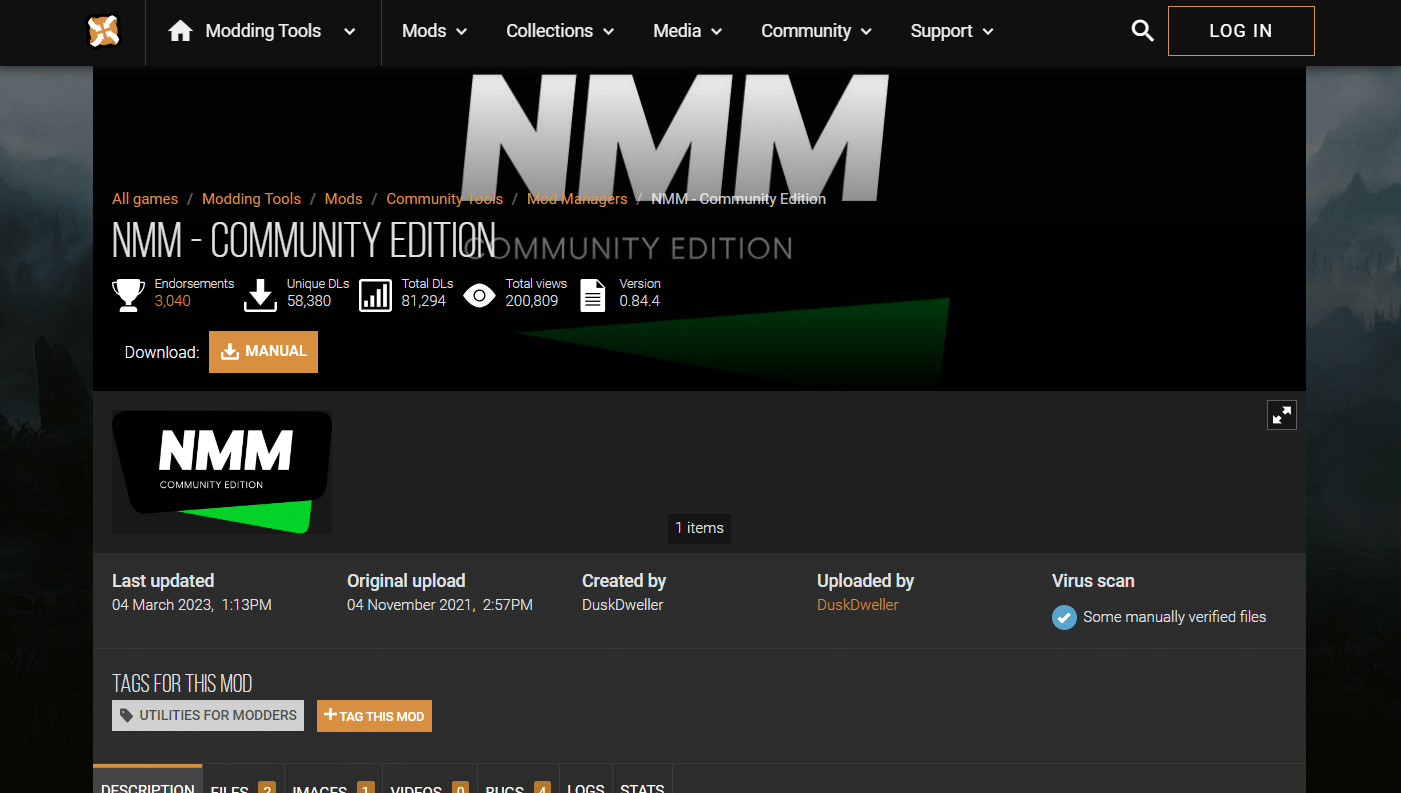Image resolution: width=1401 pixels, height=793 pixels.
Task: Click the Nexus Mods logo icon
Action: point(103,31)
